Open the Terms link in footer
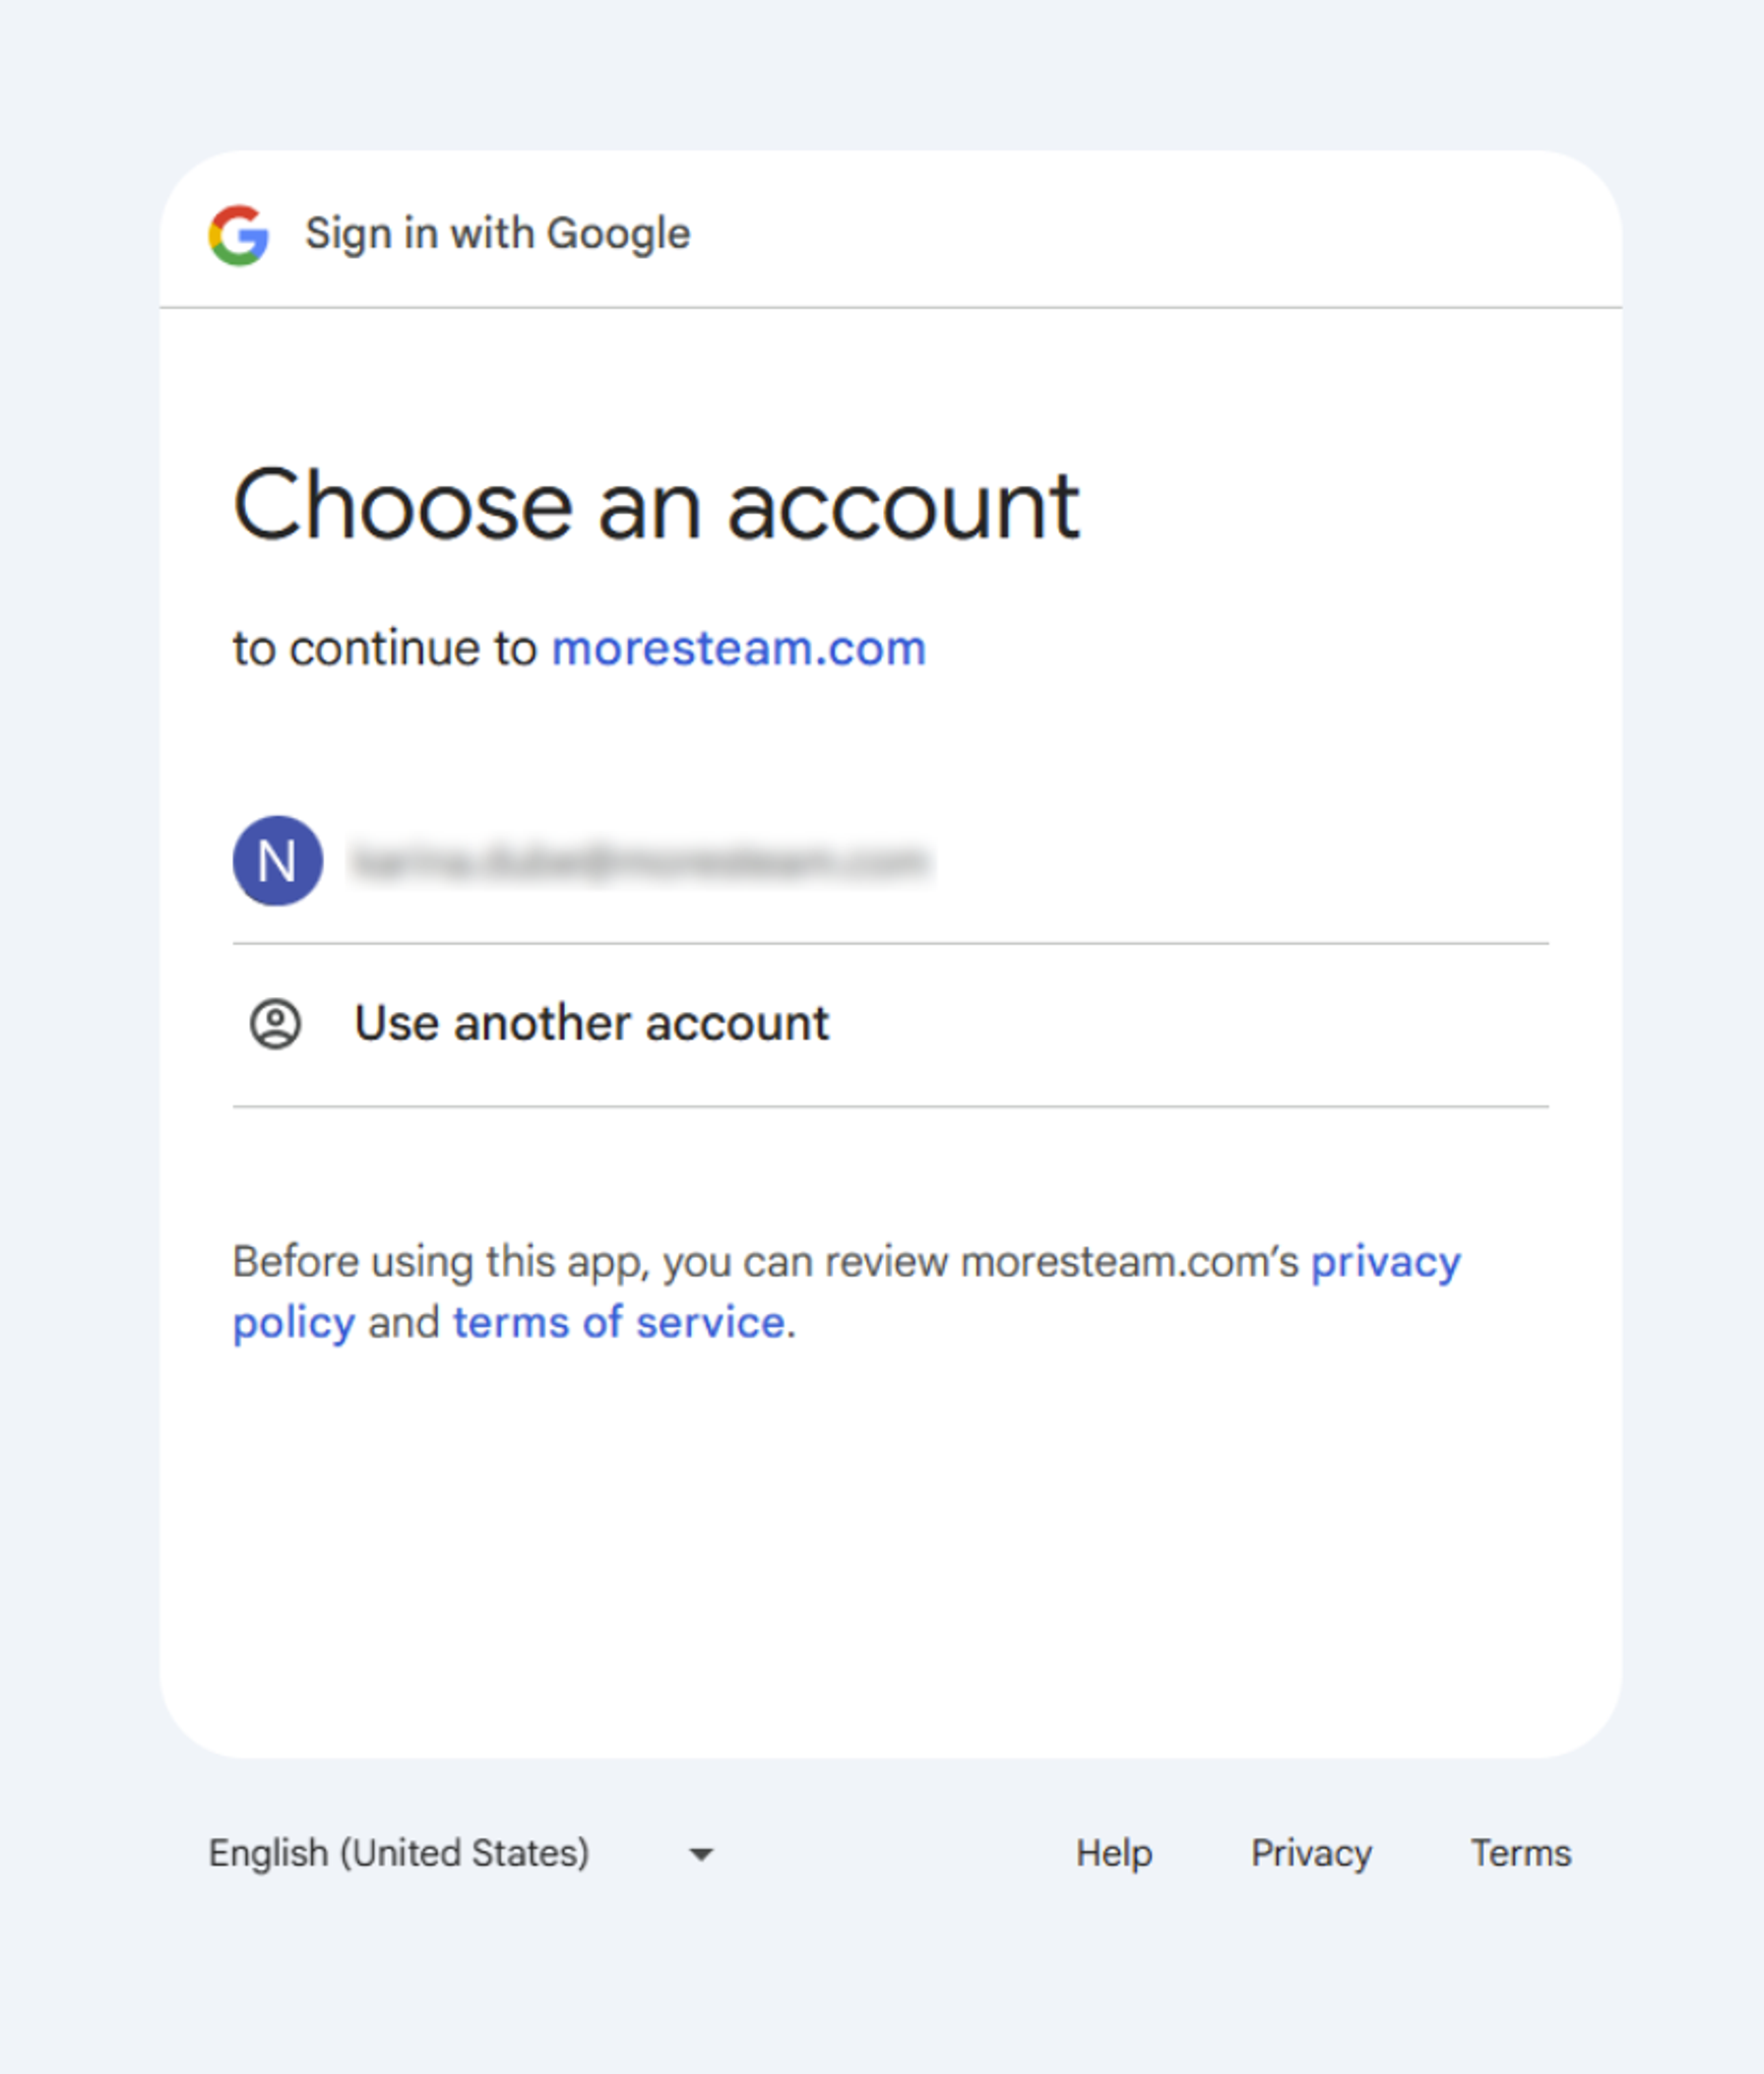The height and width of the screenshot is (2074, 1764). tap(1521, 1853)
